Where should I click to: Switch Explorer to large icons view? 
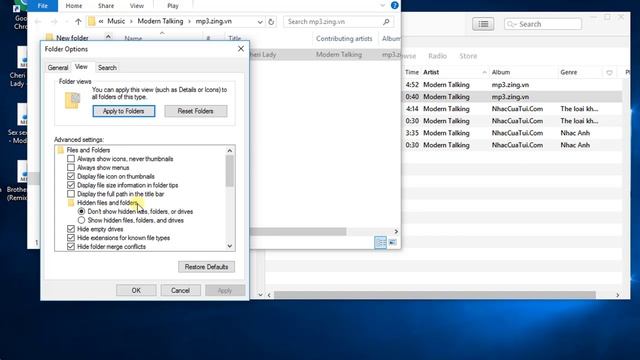(x=393, y=242)
